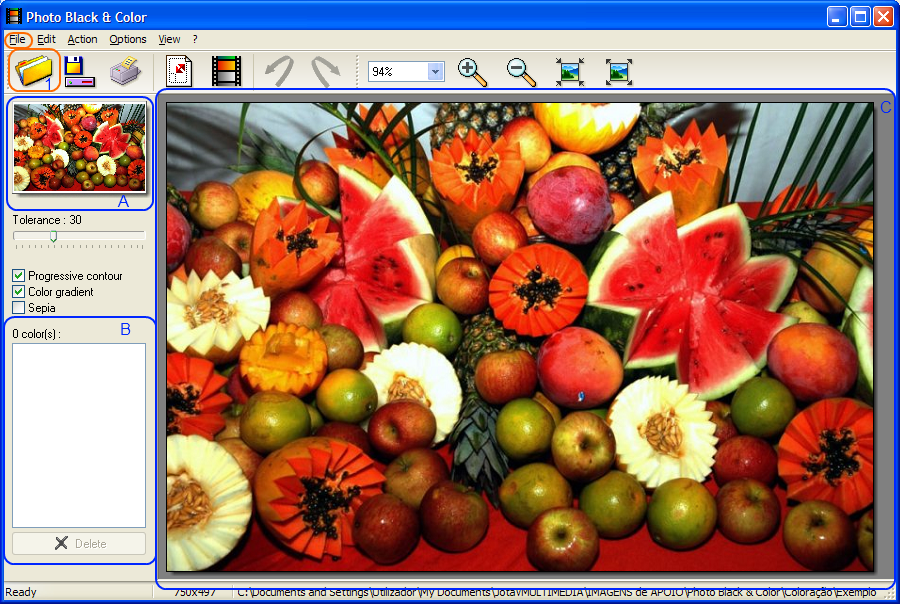The width and height of the screenshot is (900, 604).
Task: Open the Options menu
Action: (128, 40)
